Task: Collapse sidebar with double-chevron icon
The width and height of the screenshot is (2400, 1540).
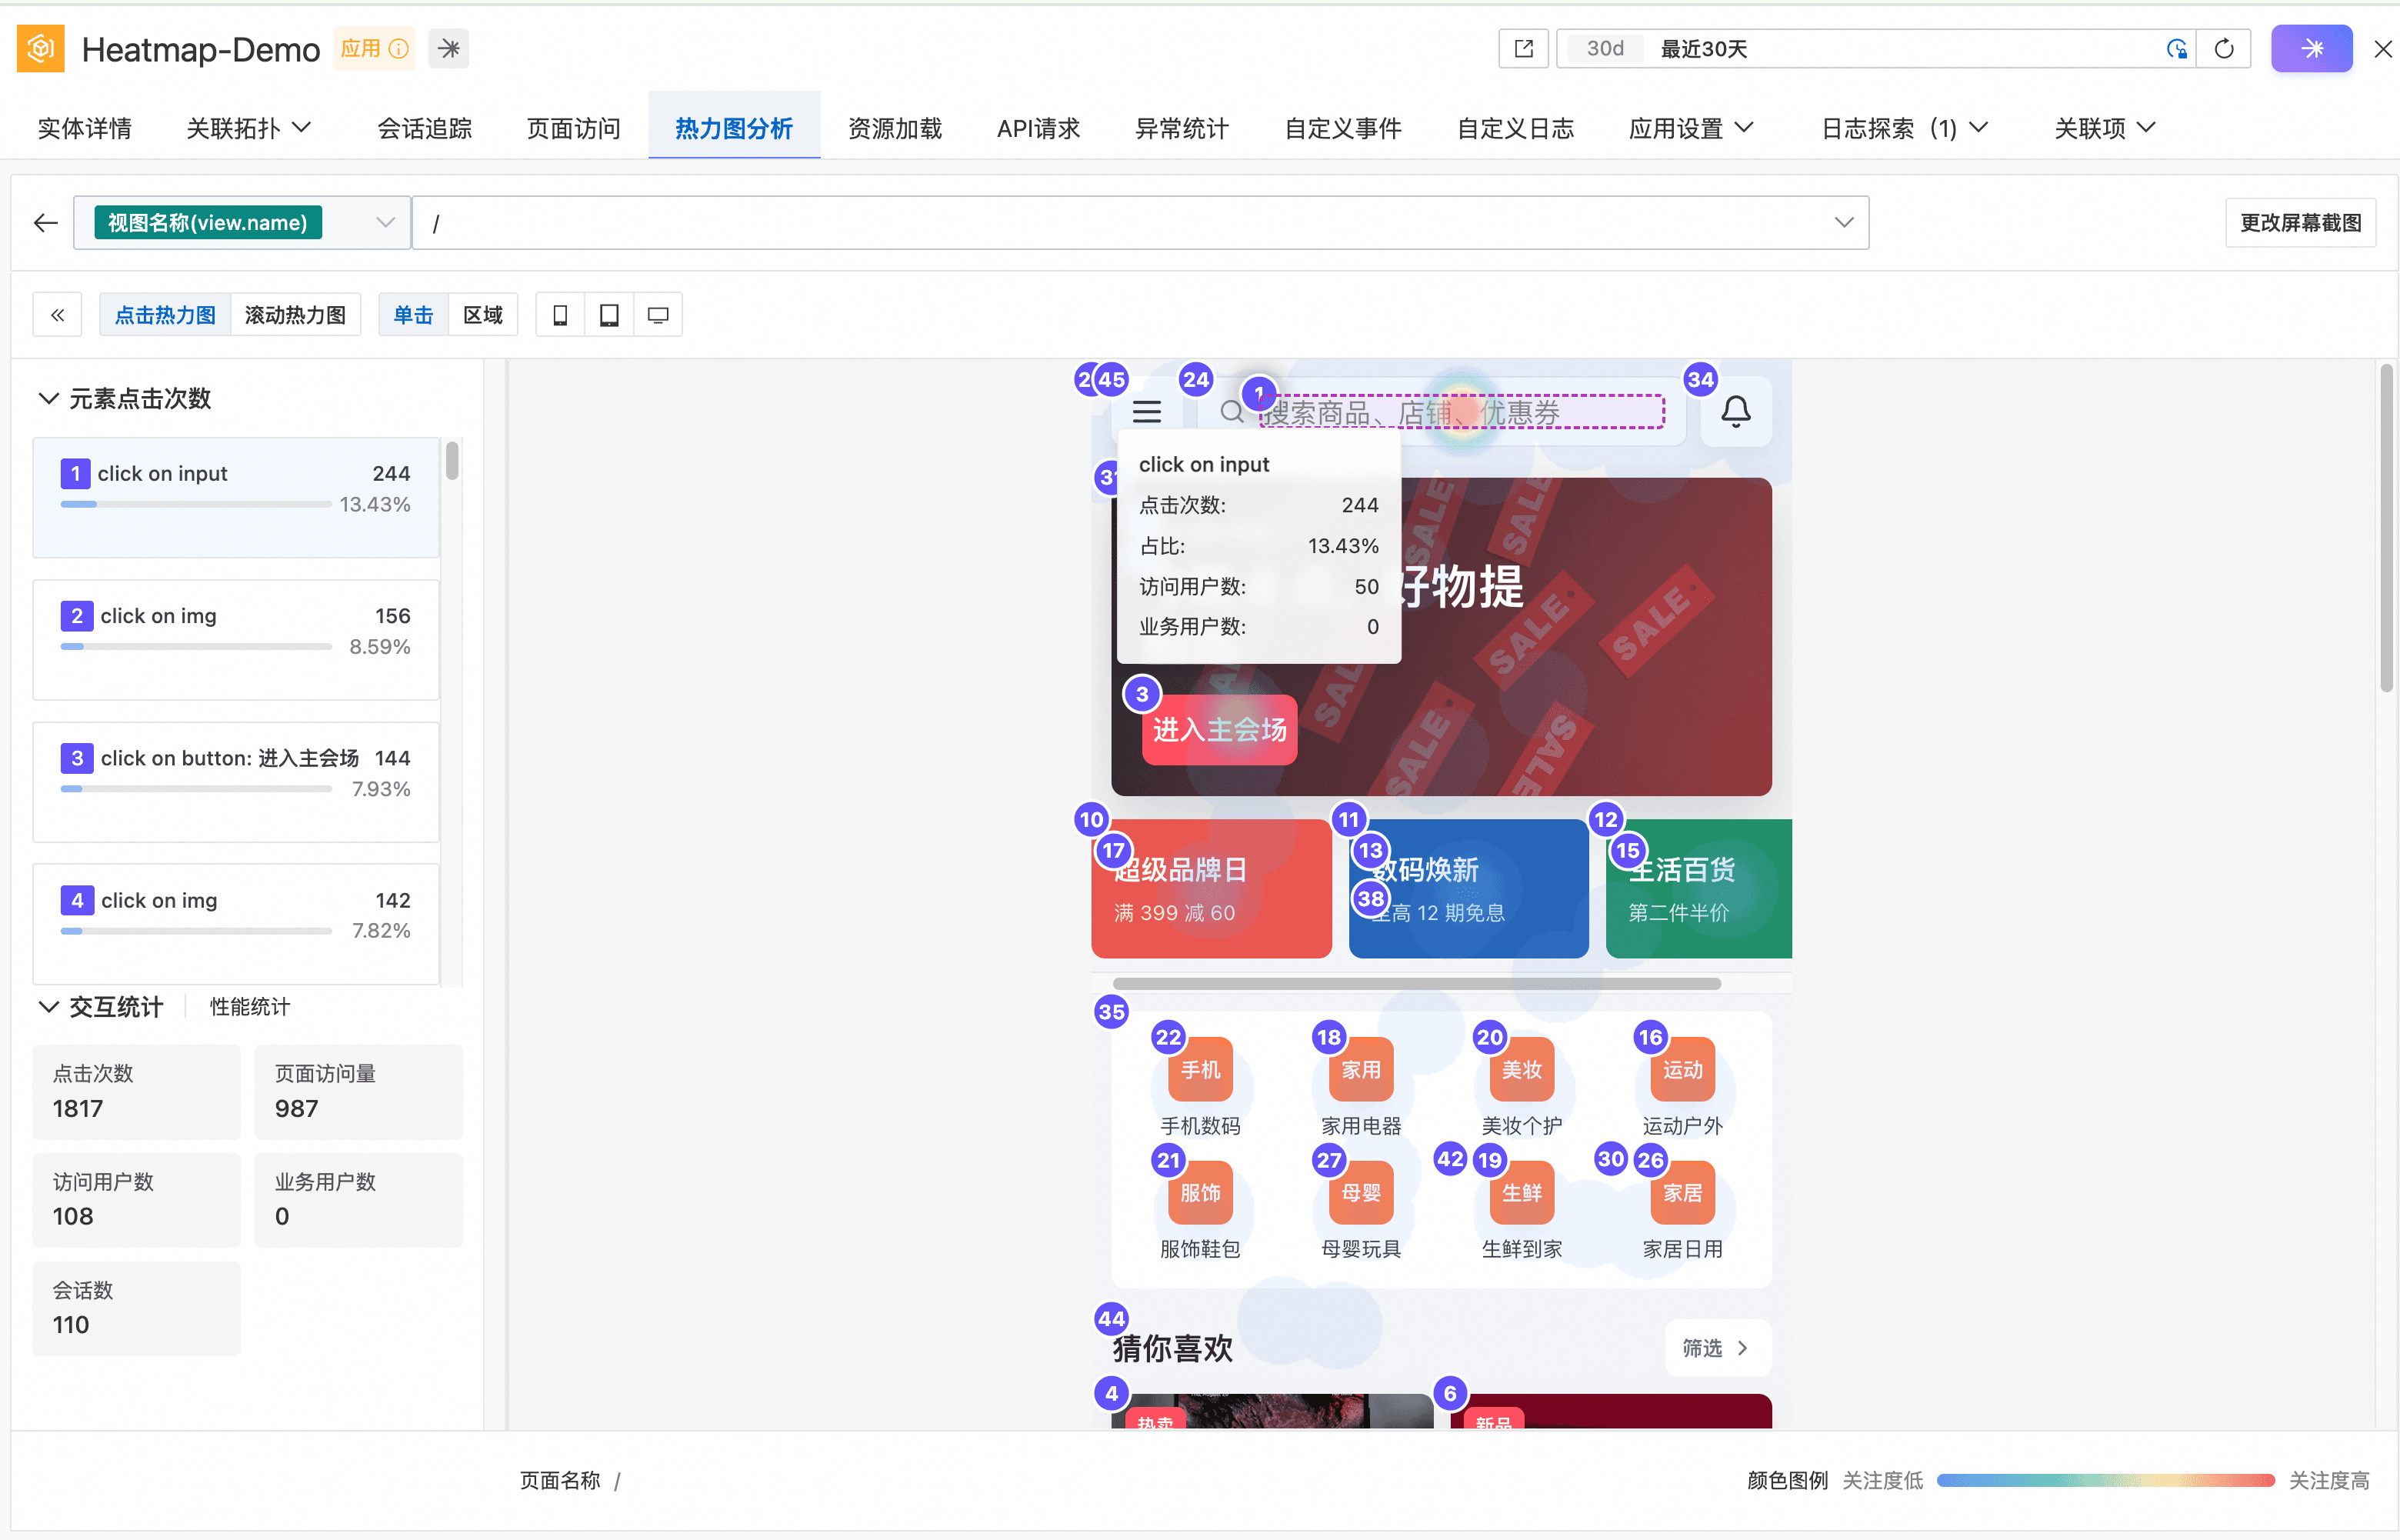Action: [58, 315]
